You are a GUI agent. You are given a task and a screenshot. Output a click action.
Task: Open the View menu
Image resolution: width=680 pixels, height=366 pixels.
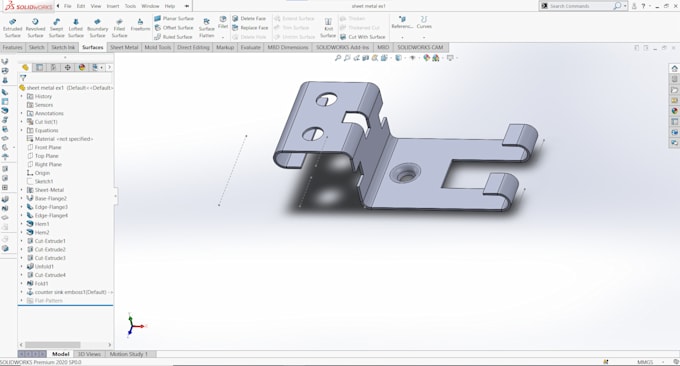[96, 6]
